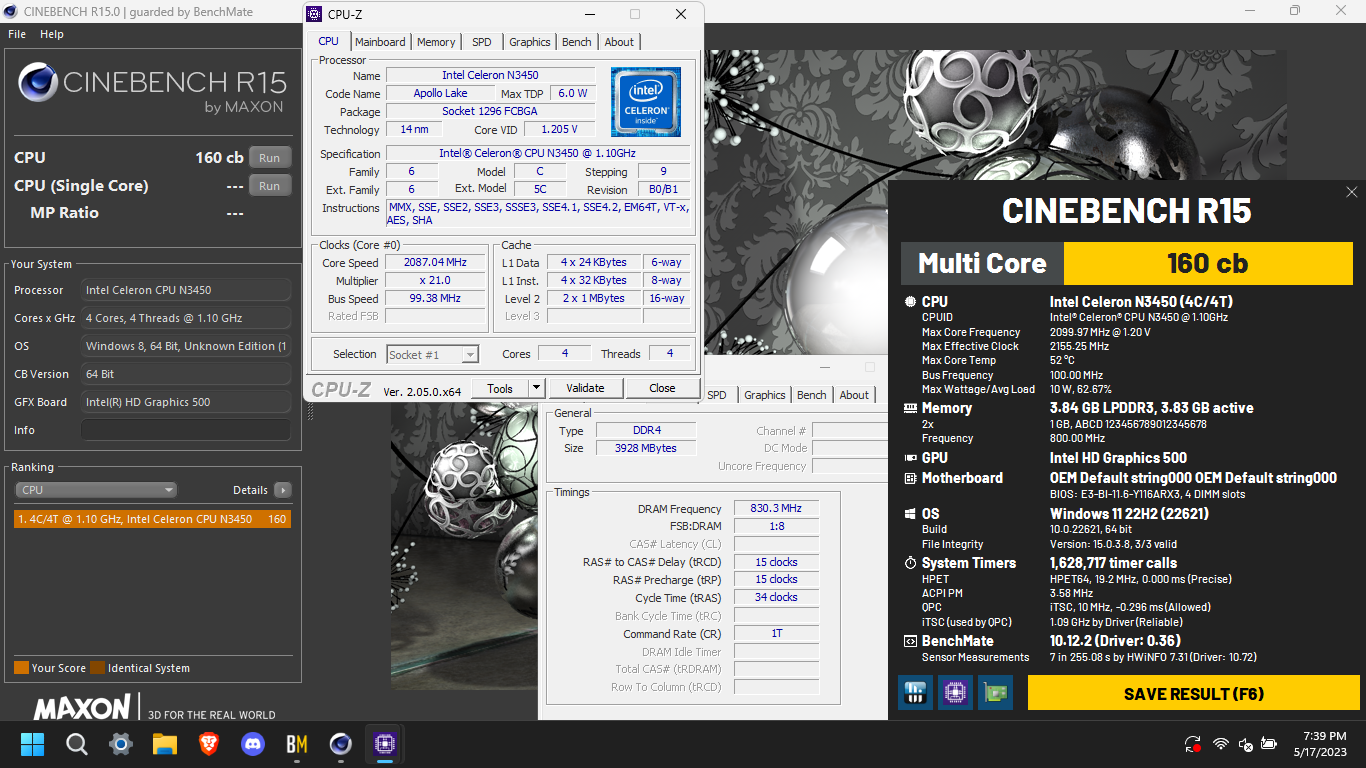Open the Graphics tab in front CPU-Z
This screenshot has height=768, width=1366.
pos(530,42)
